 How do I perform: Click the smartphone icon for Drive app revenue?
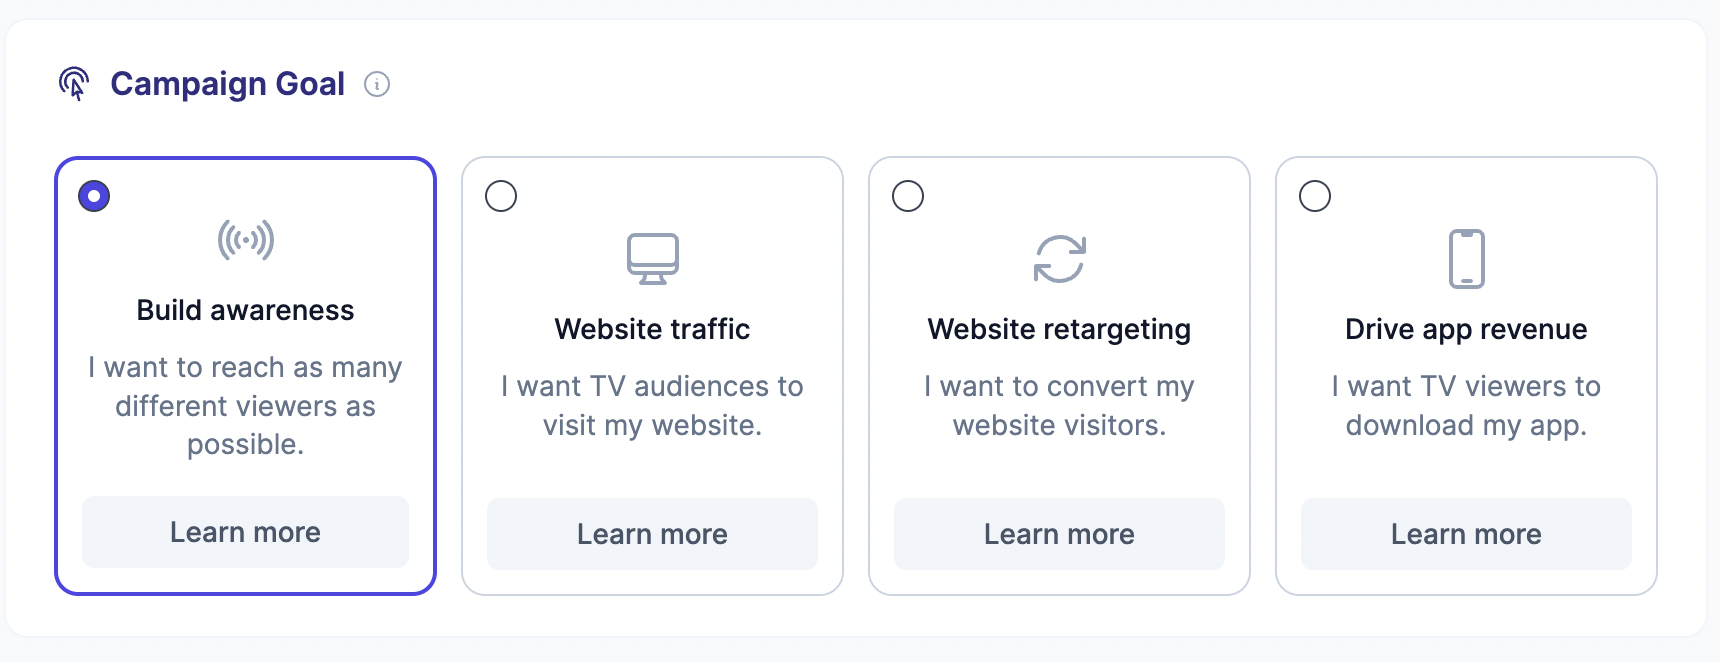(1467, 259)
